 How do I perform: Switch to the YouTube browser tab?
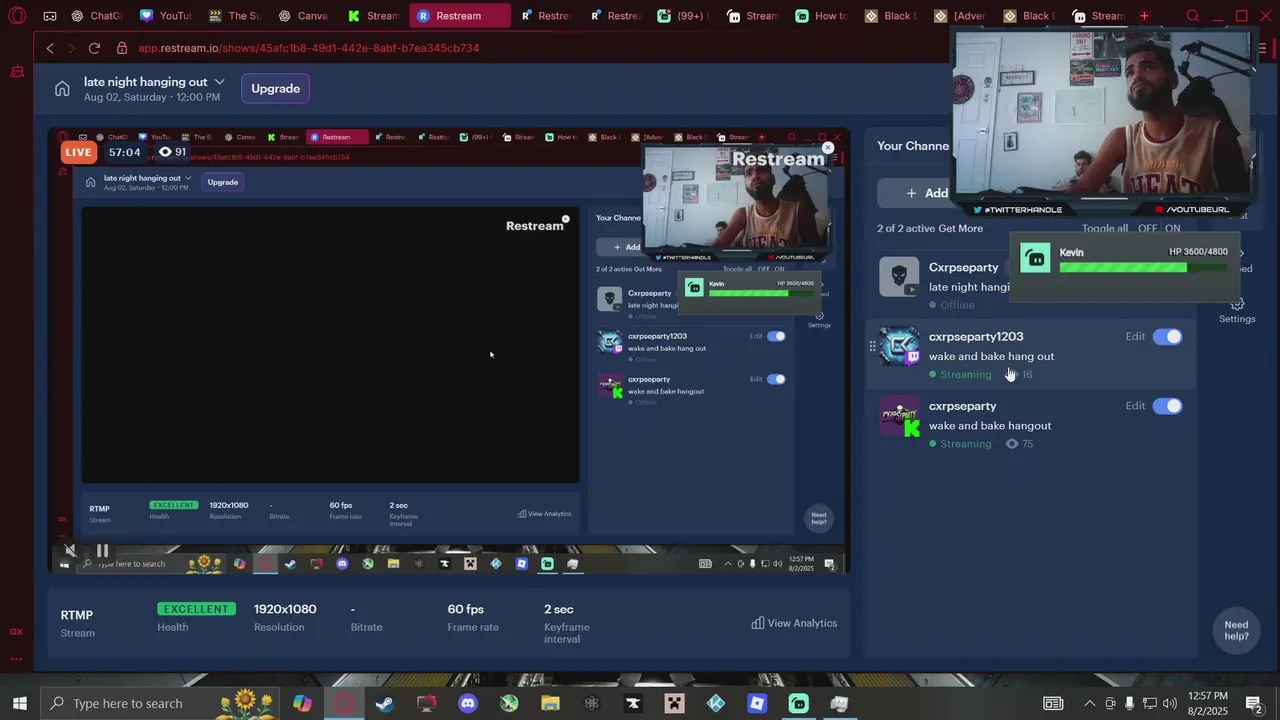click(x=166, y=16)
